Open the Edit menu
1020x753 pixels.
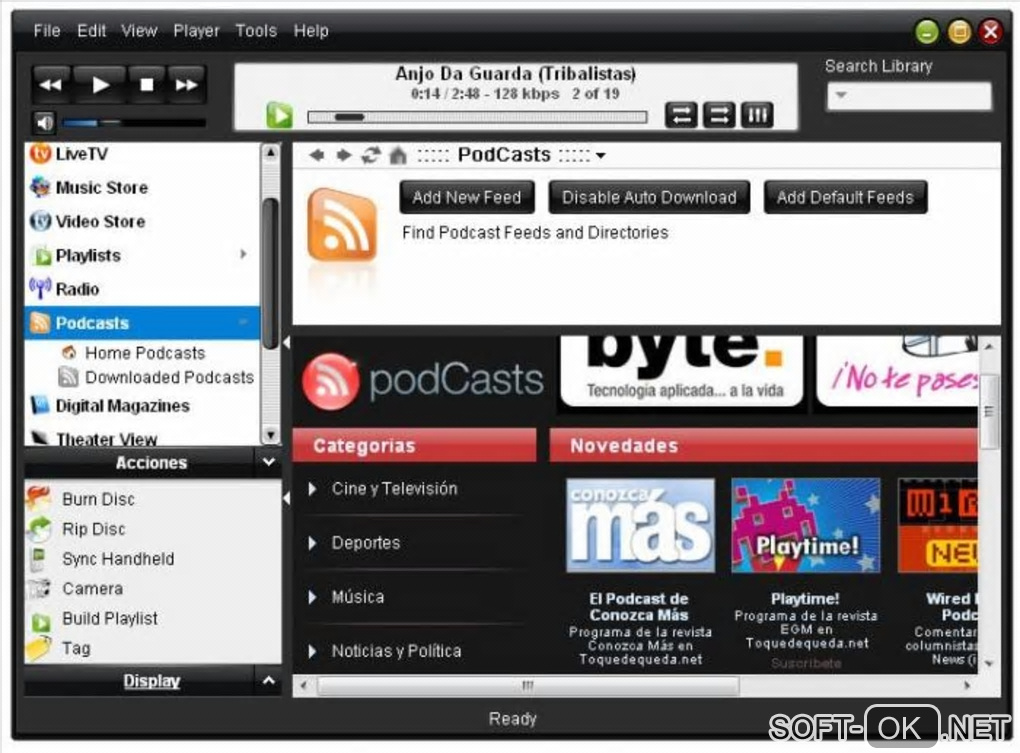[91, 31]
